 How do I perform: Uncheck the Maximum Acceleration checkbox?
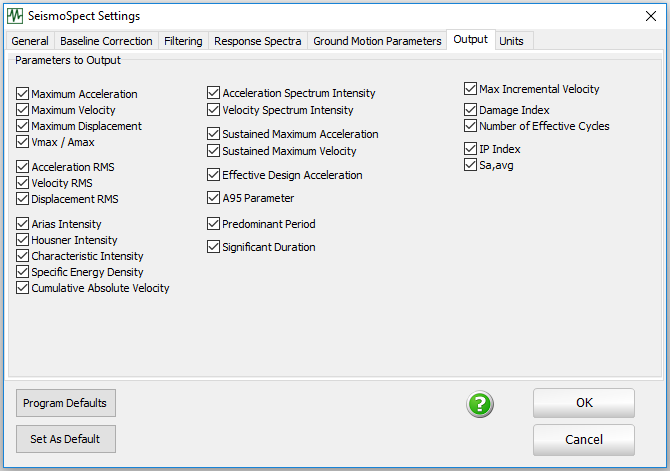tap(23, 94)
